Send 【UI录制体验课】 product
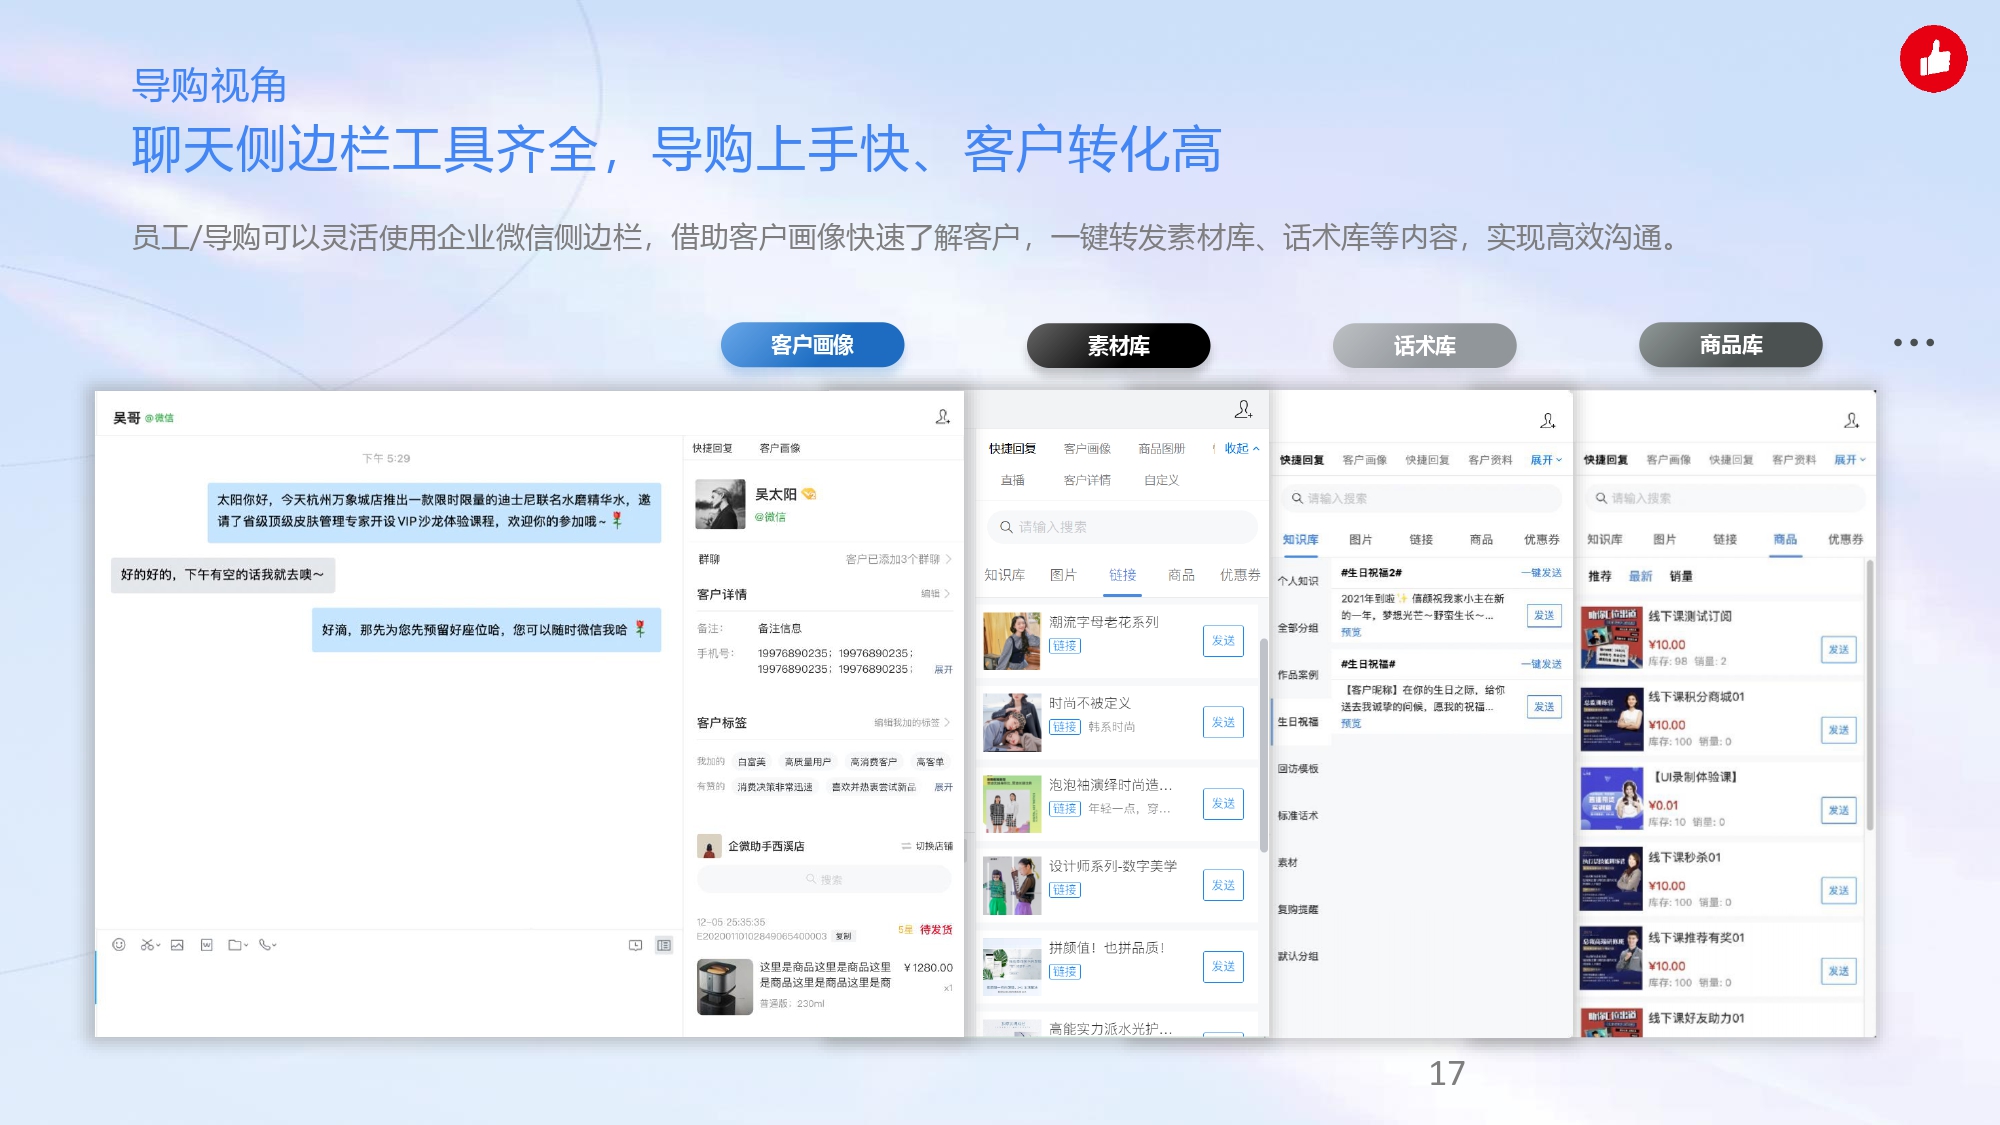 click(1838, 810)
